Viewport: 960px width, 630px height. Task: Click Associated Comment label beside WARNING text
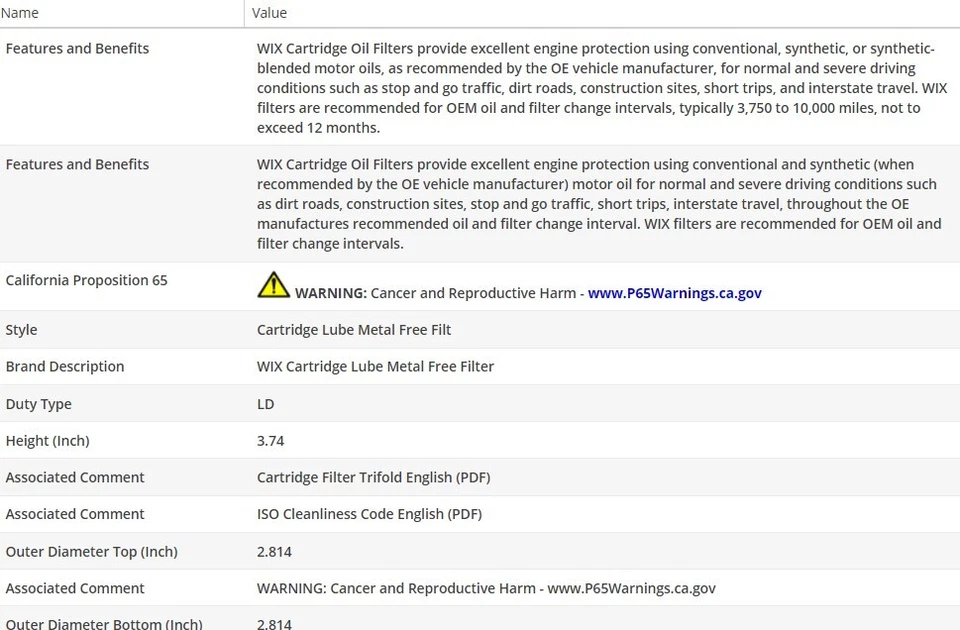coord(75,588)
